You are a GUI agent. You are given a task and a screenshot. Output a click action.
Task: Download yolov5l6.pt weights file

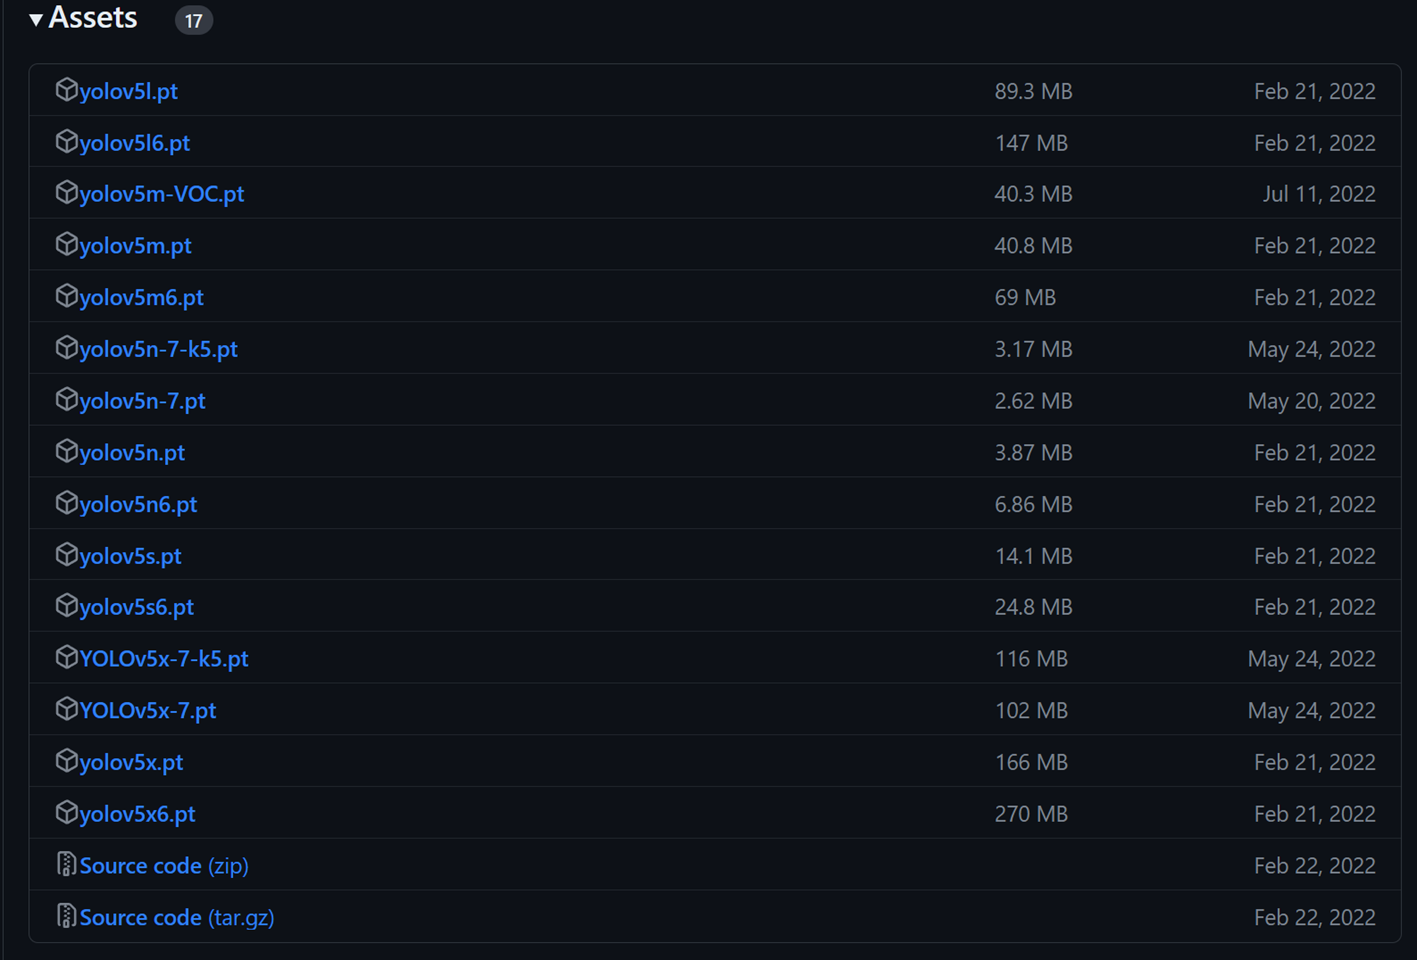[135, 143]
